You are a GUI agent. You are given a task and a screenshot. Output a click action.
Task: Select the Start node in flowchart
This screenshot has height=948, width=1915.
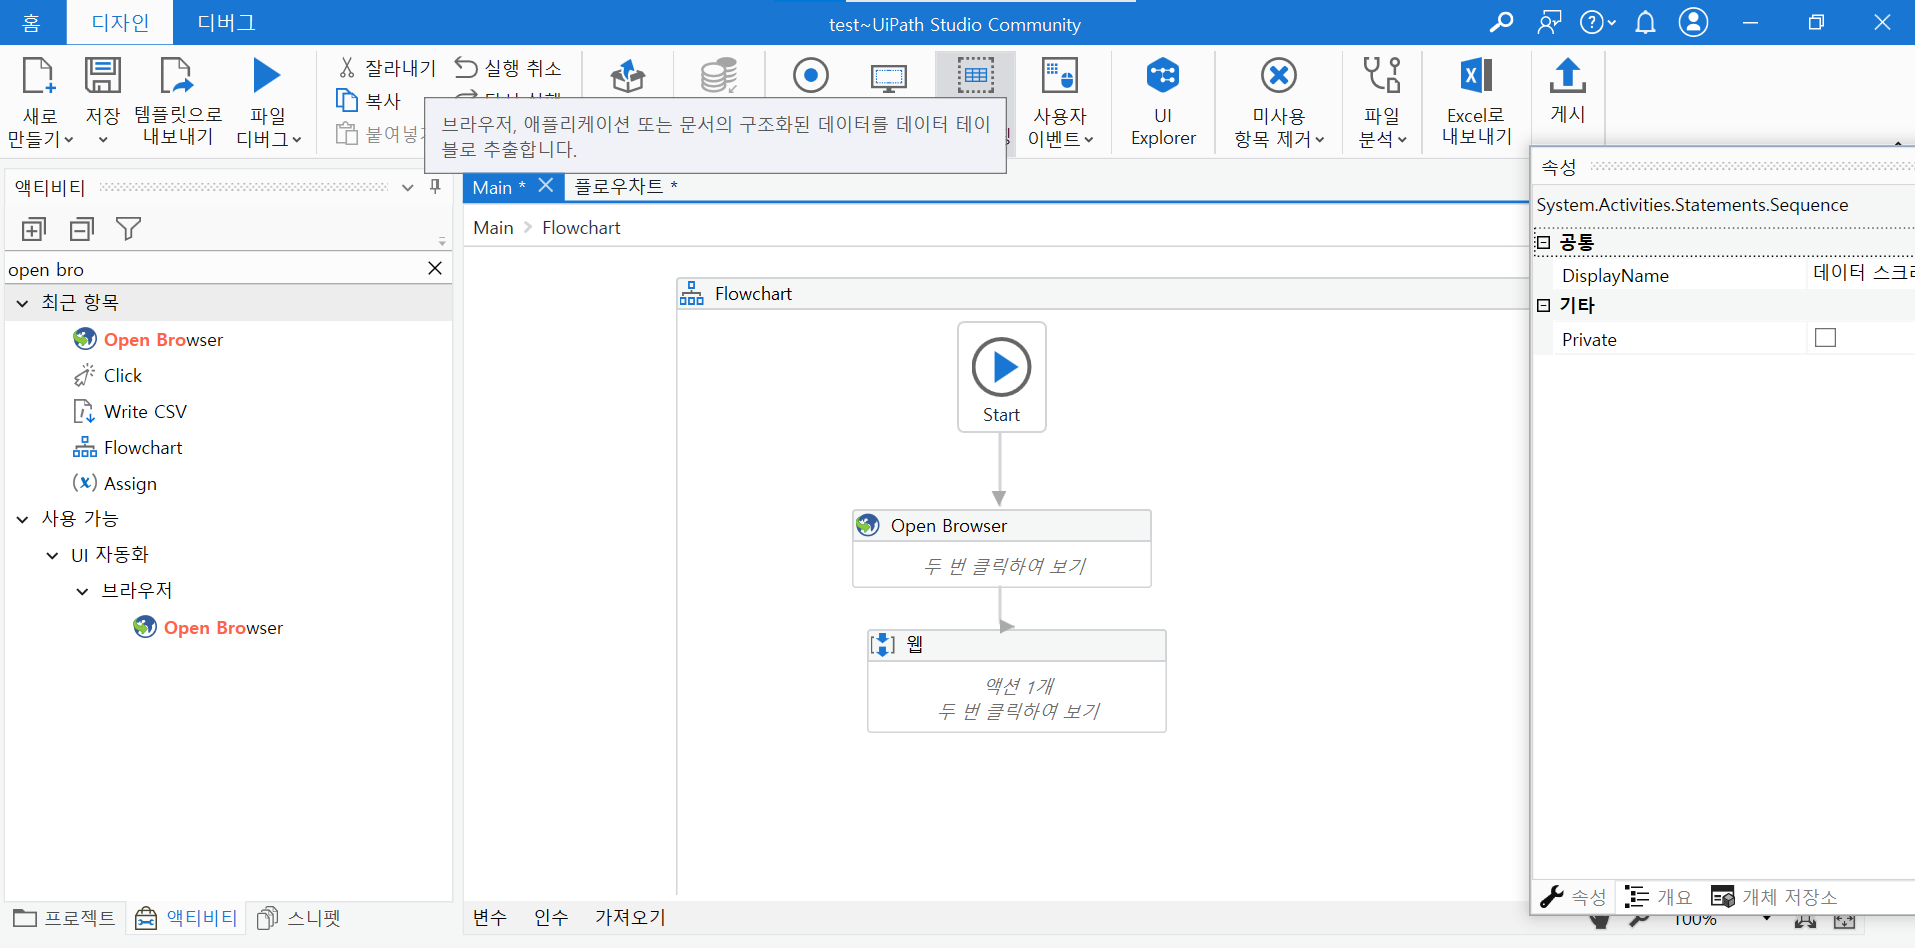tap(1001, 377)
